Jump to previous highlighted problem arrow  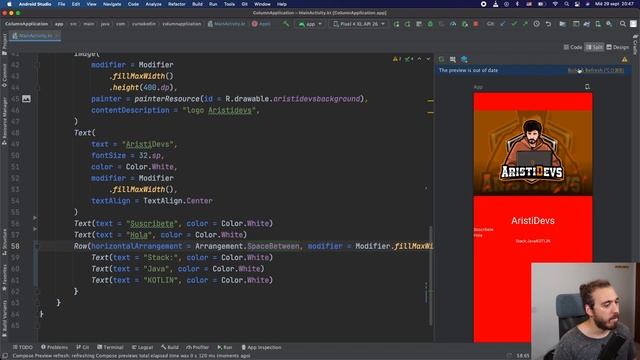pyautogui.click(x=419, y=59)
